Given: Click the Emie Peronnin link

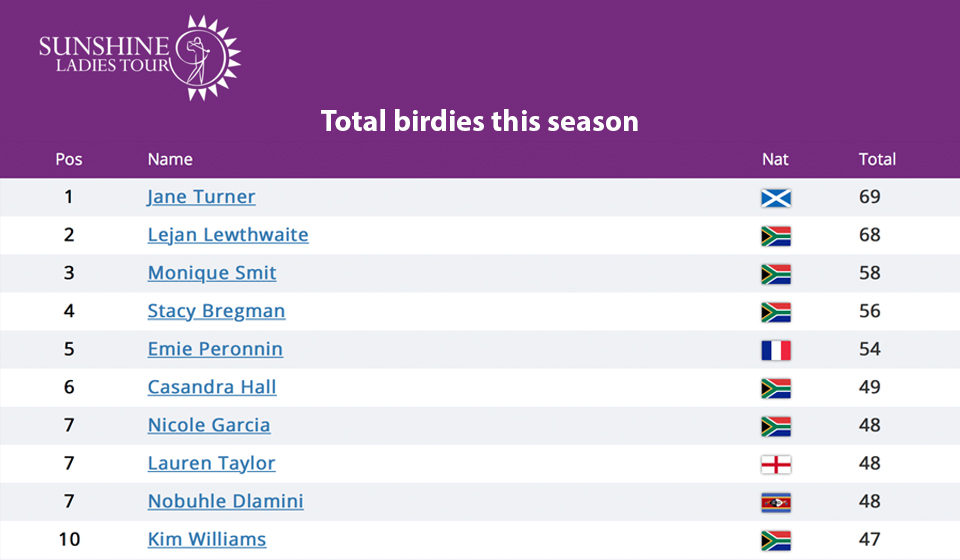Looking at the screenshot, I should pos(215,349).
